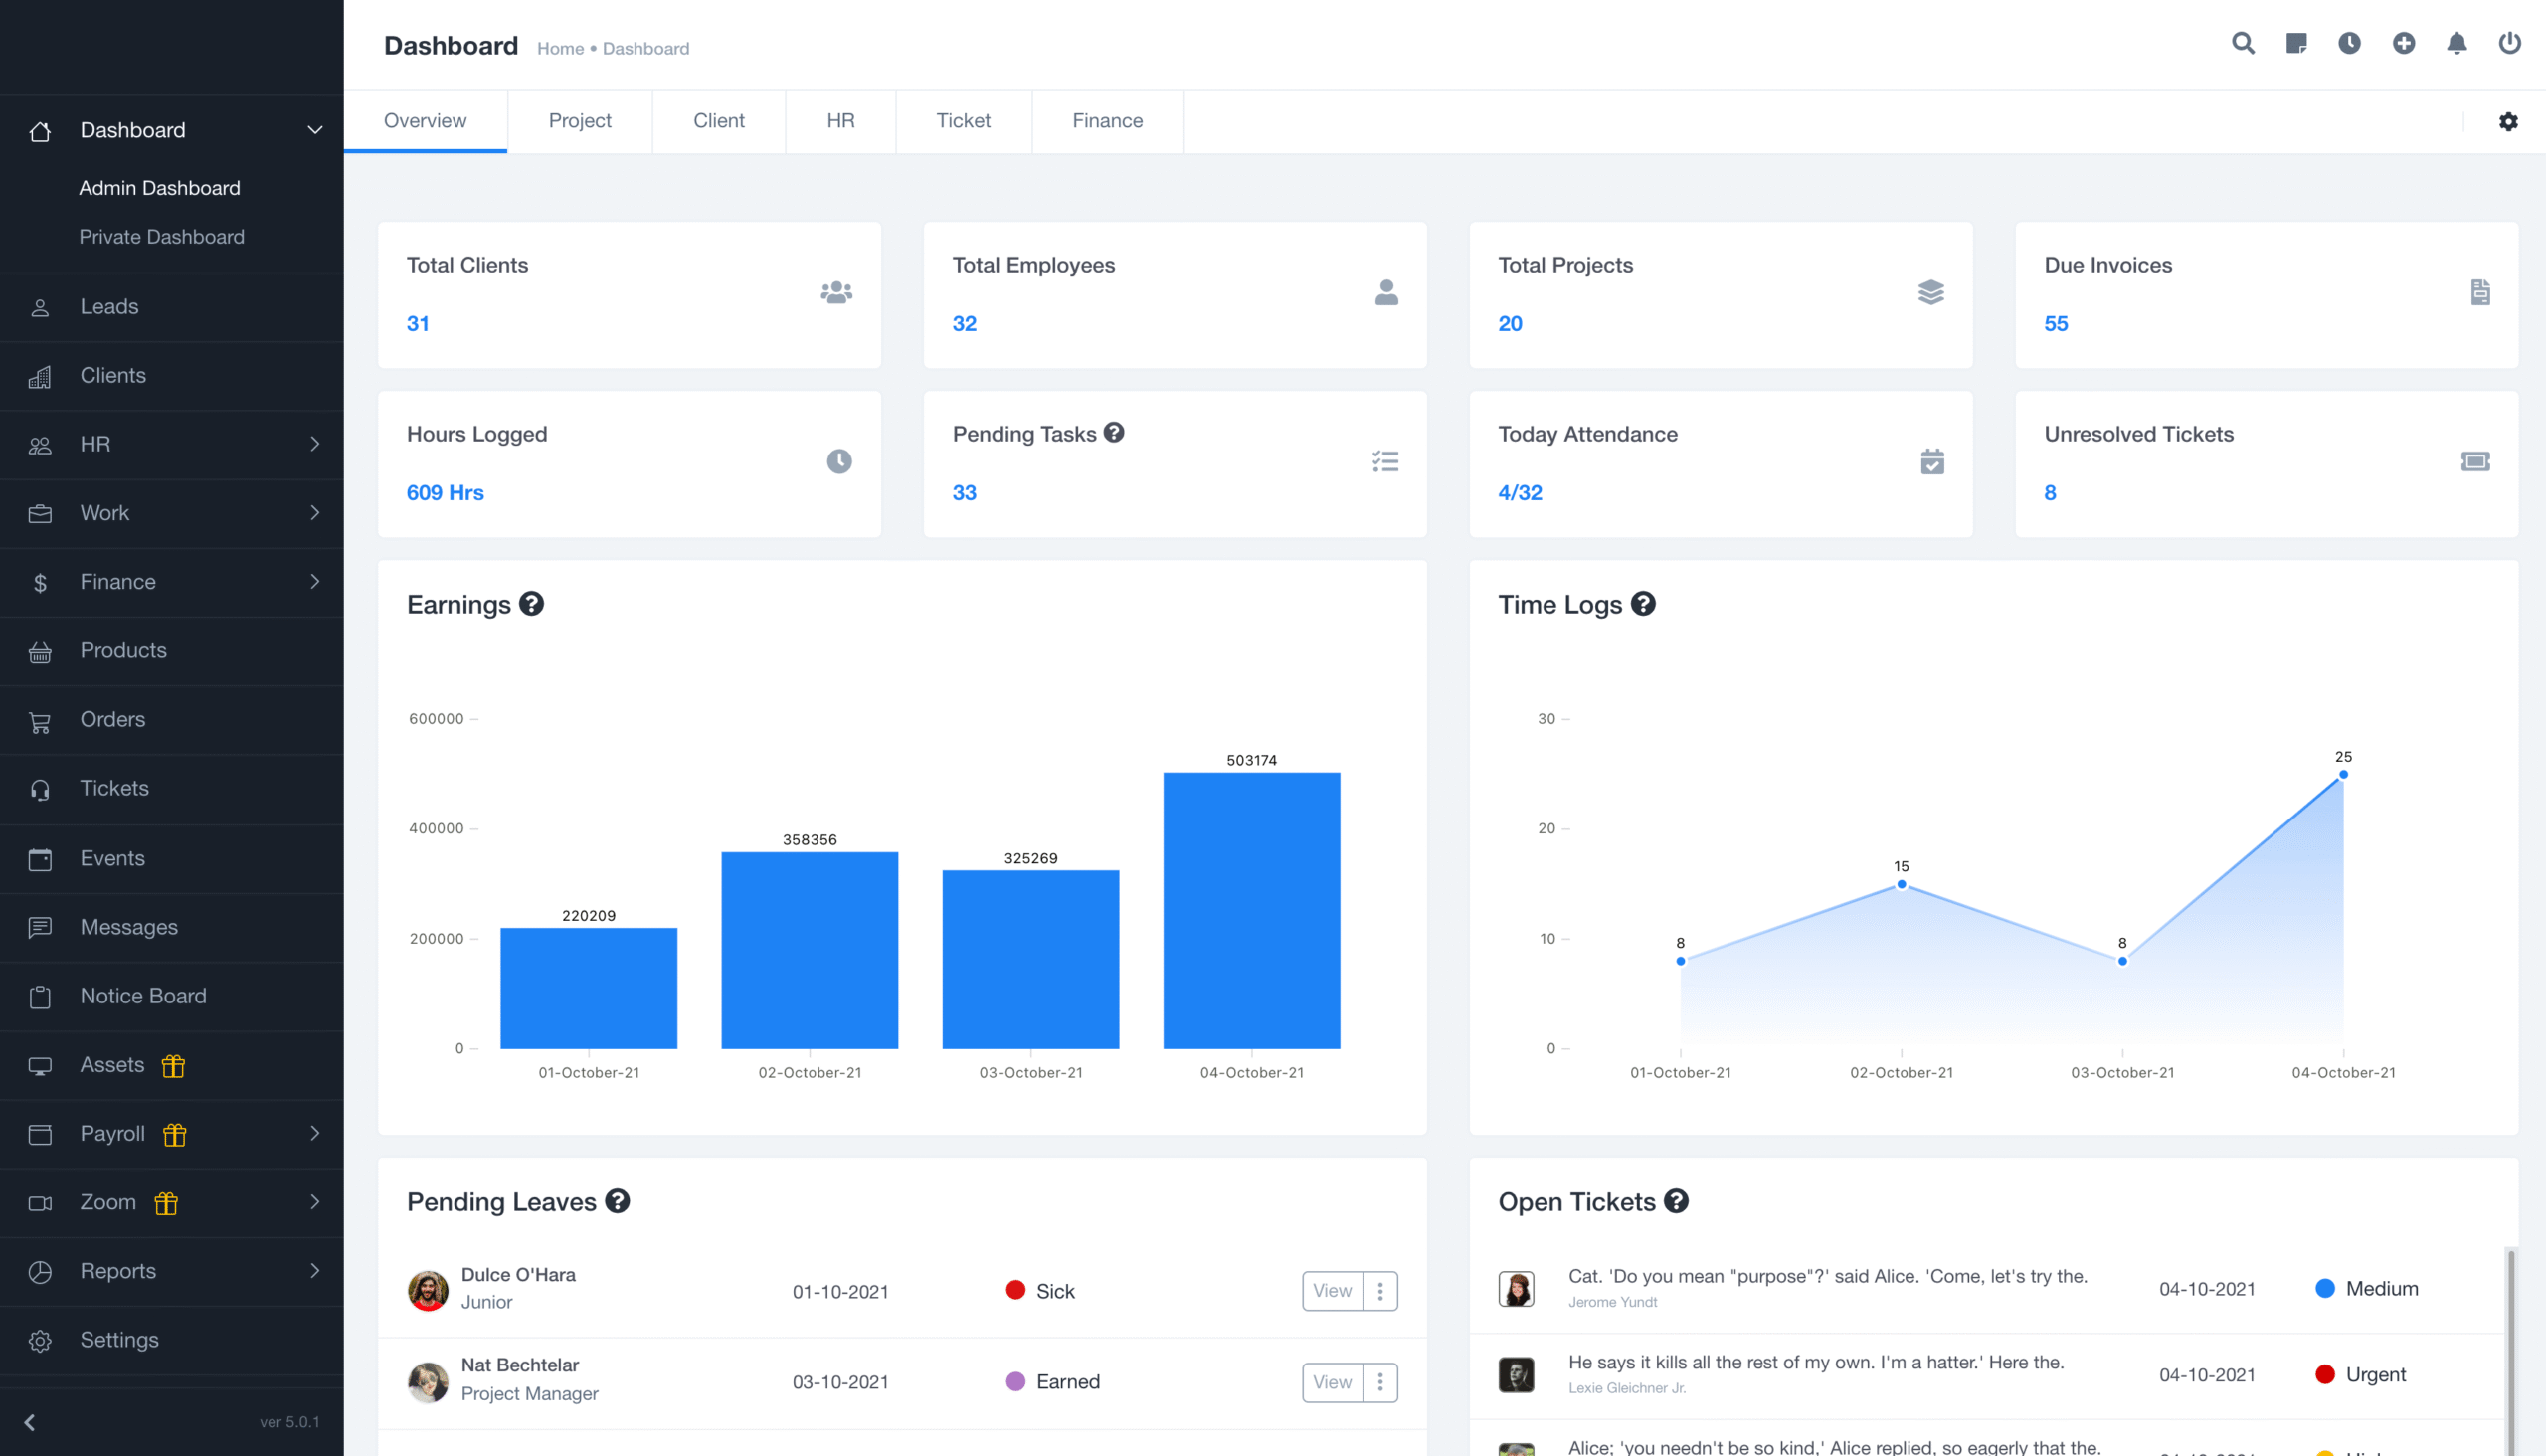
Task: Switch to the Project tab
Action: pyautogui.click(x=579, y=121)
